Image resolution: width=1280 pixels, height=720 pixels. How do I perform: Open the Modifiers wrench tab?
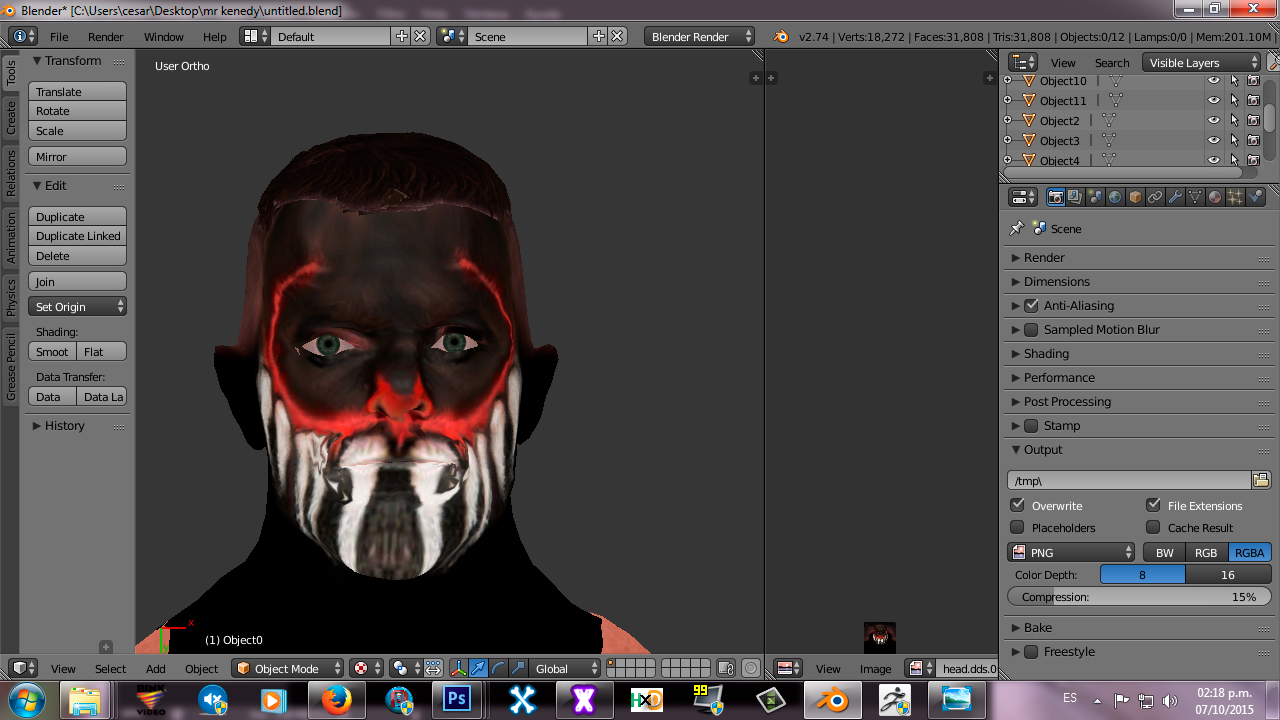1175,197
